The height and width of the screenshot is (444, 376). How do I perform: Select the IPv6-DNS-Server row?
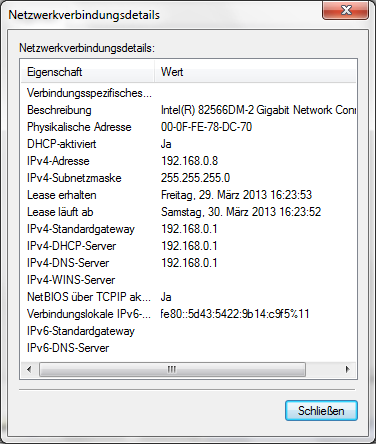point(189,348)
